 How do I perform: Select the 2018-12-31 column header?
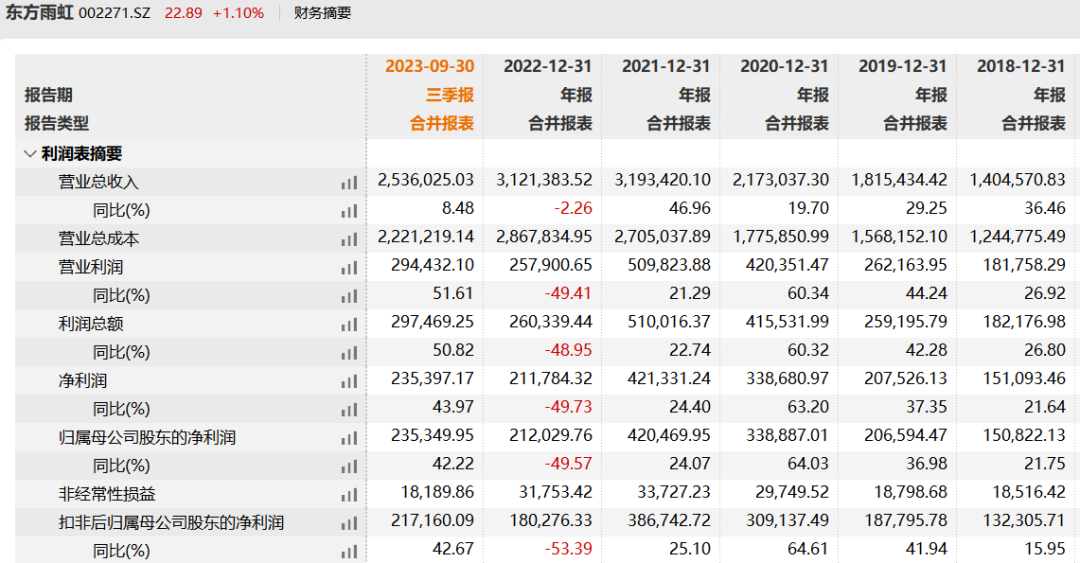click(x=1020, y=66)
